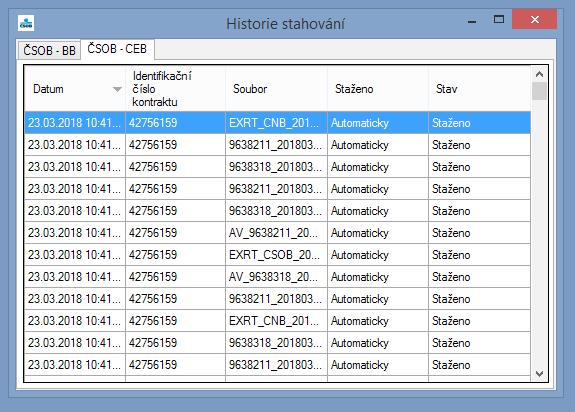This screenshot has height=412, width=575.
Task: Click the Stav column header
Action: tap(479, 89)
